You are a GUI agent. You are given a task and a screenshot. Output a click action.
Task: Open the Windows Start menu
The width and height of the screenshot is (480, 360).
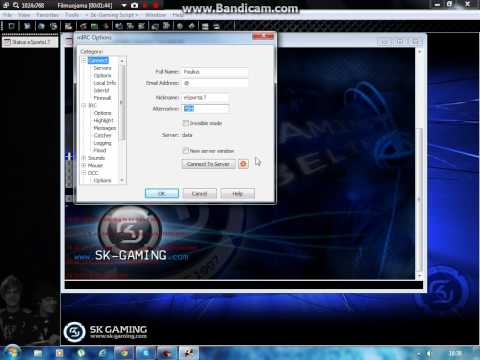[x=11, y=353]
